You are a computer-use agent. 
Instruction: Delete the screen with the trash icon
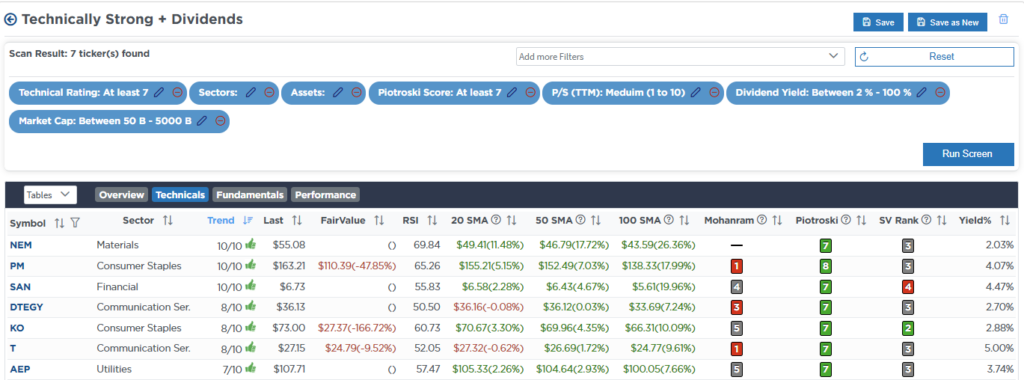click(1004, 20)
